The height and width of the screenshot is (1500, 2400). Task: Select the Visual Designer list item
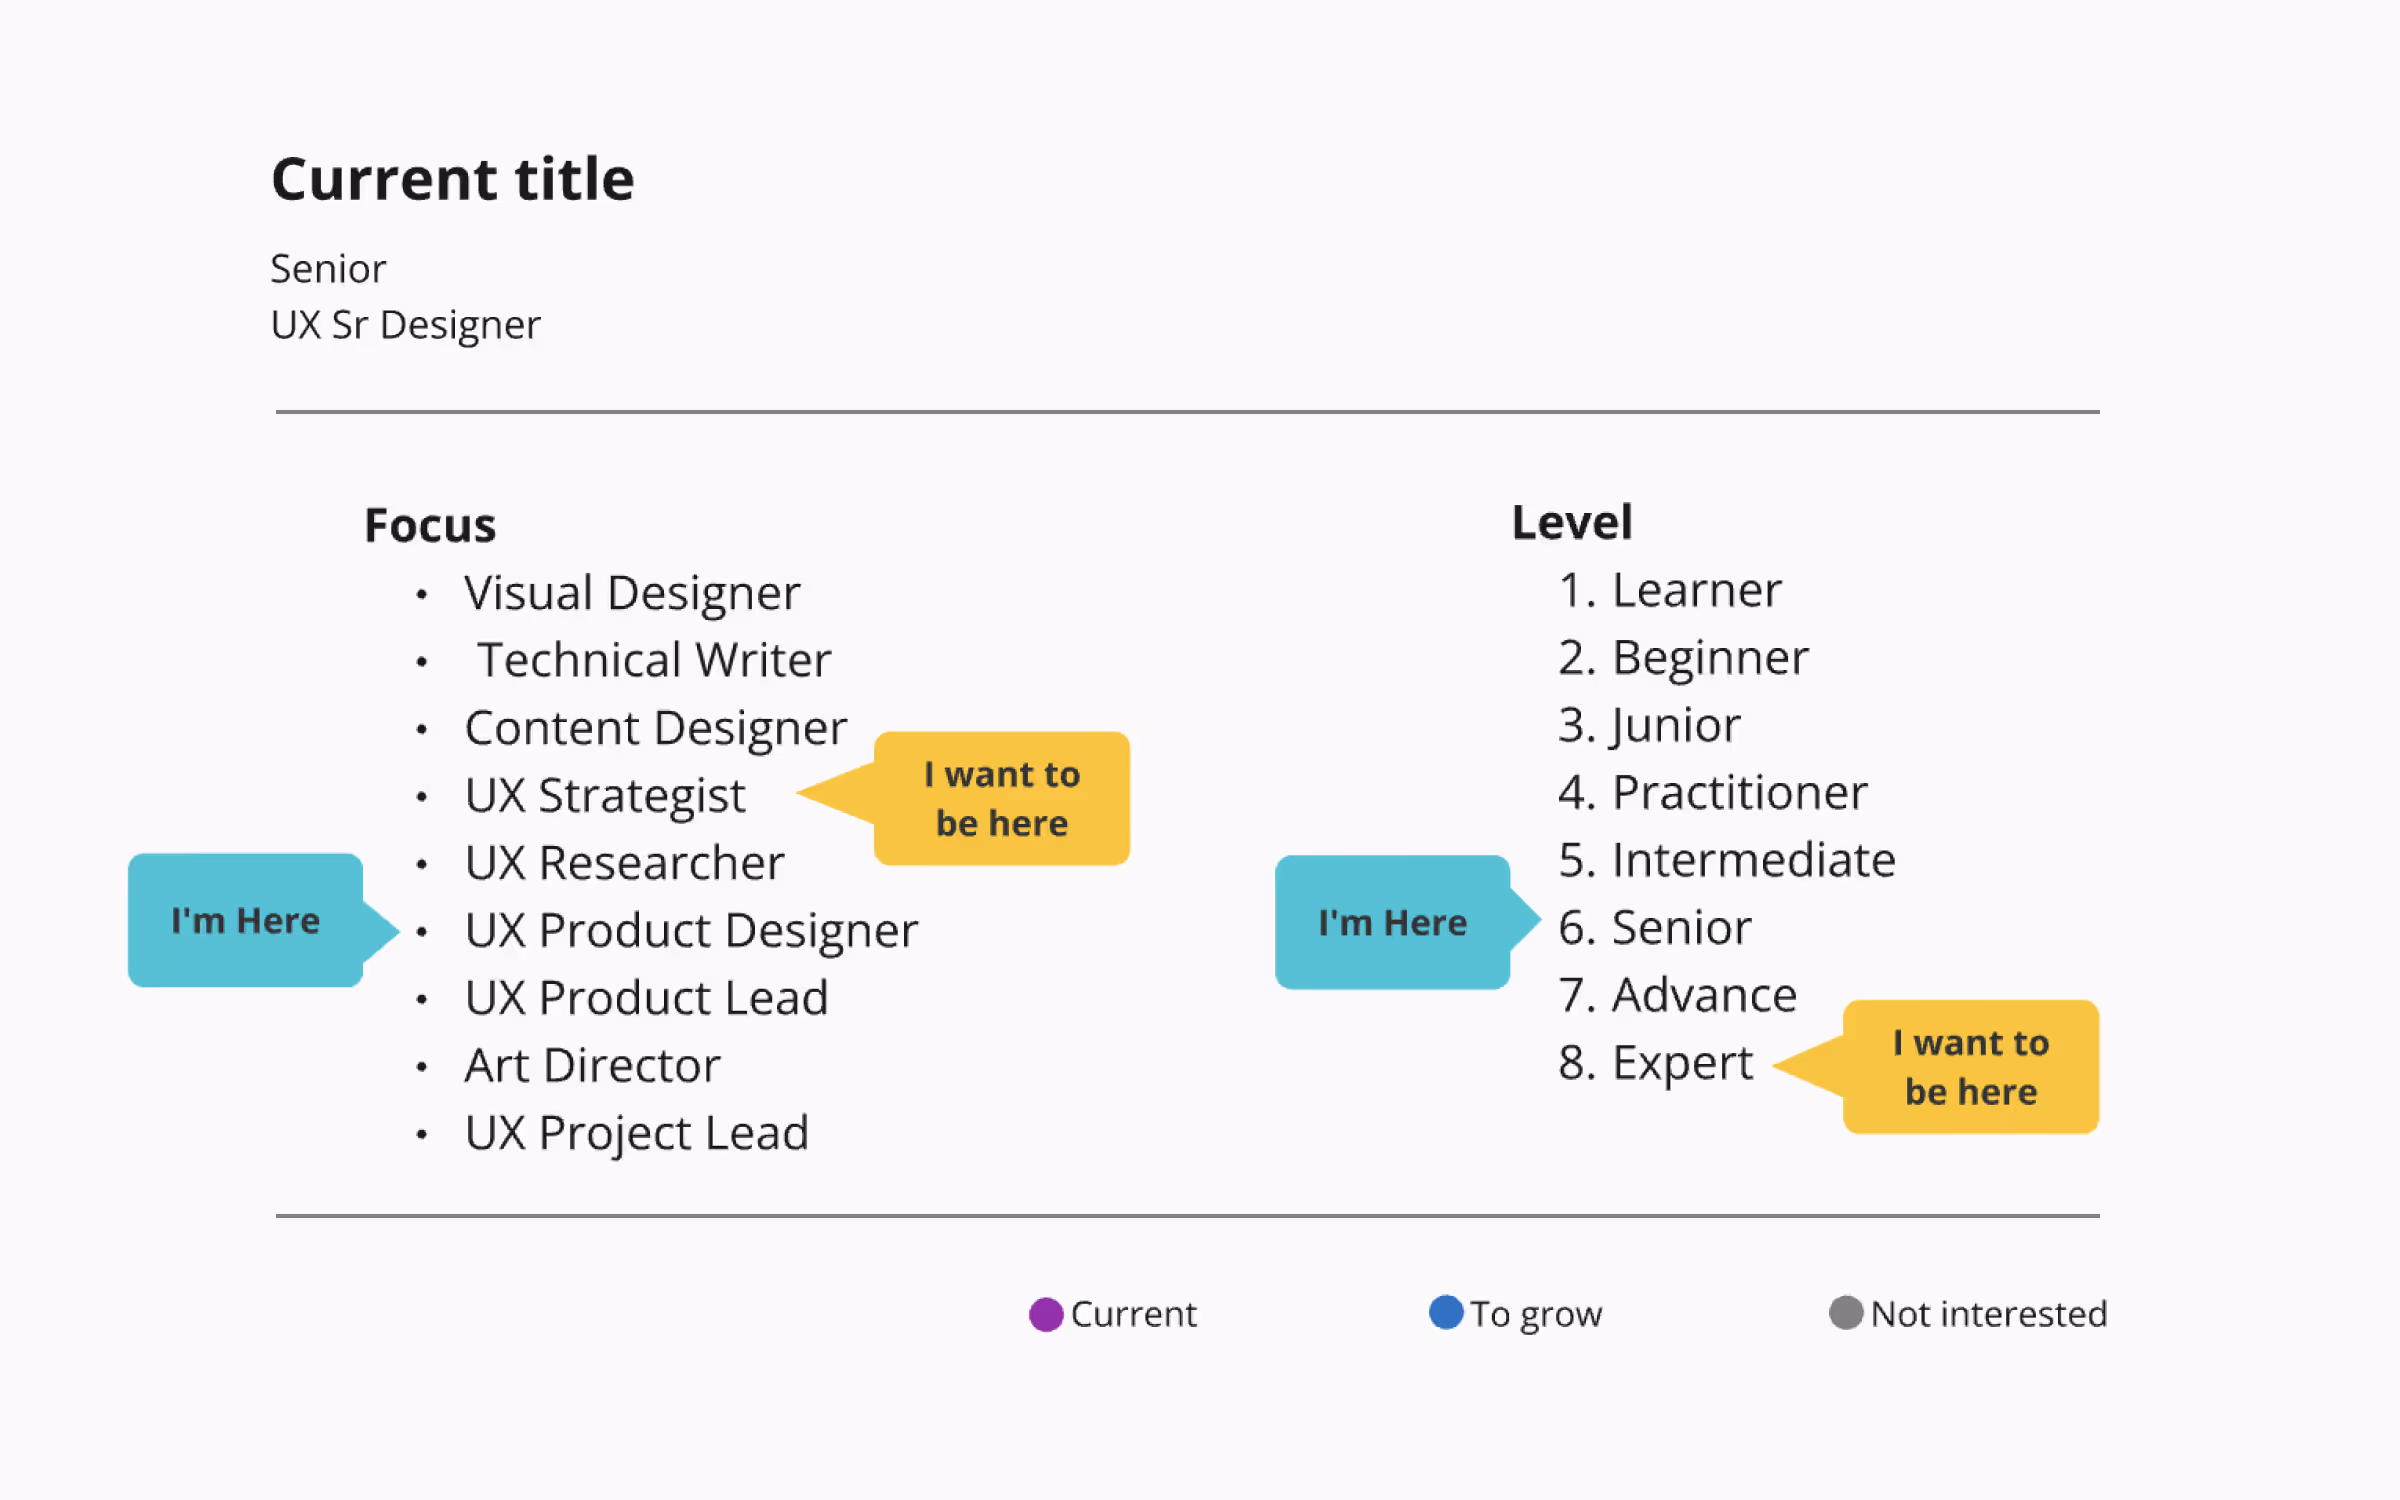tap(632, 594)
